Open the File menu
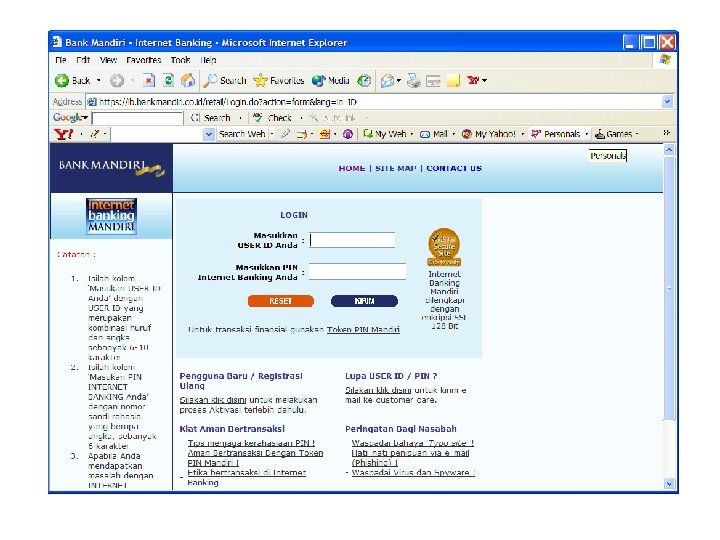 (x=61, y=60)
